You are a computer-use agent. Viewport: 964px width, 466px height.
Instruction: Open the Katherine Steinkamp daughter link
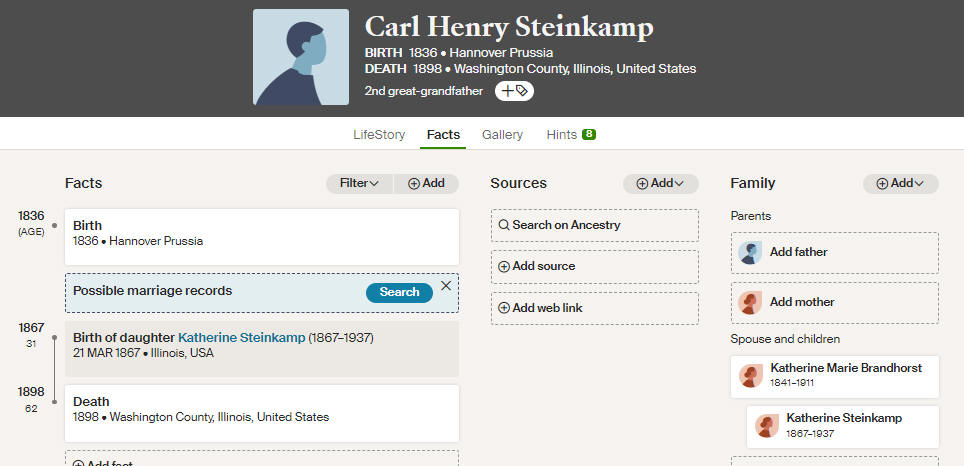(242, 338)
